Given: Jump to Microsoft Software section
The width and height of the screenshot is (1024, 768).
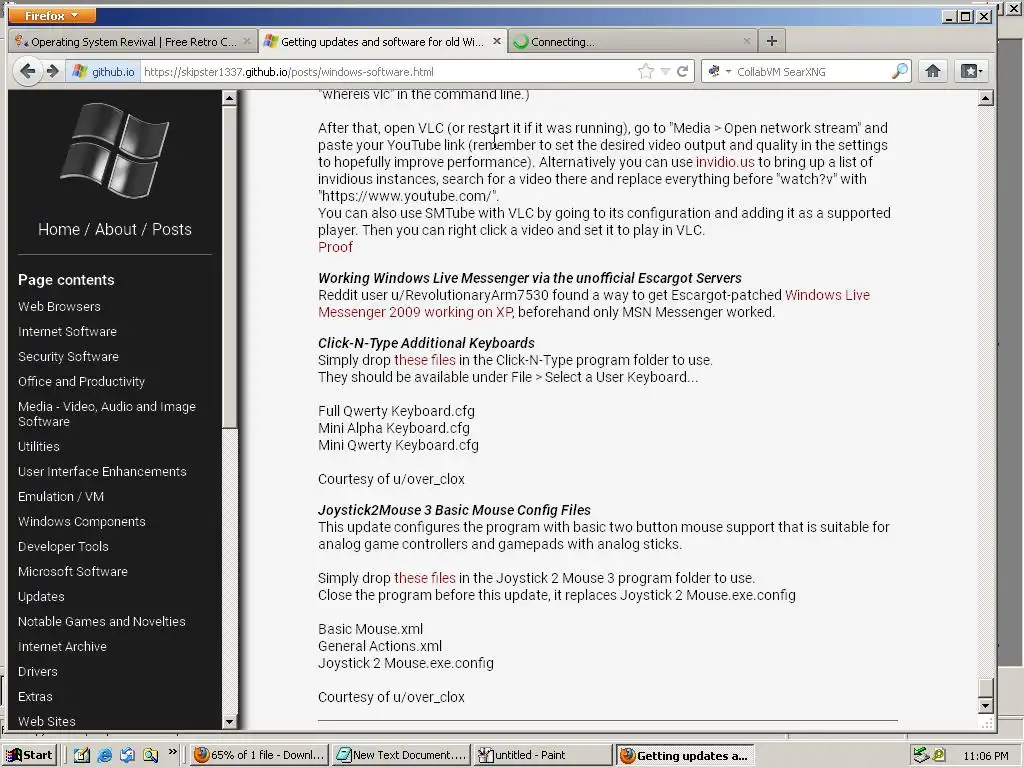Looking at the screenshot, I should coord(73,571).
